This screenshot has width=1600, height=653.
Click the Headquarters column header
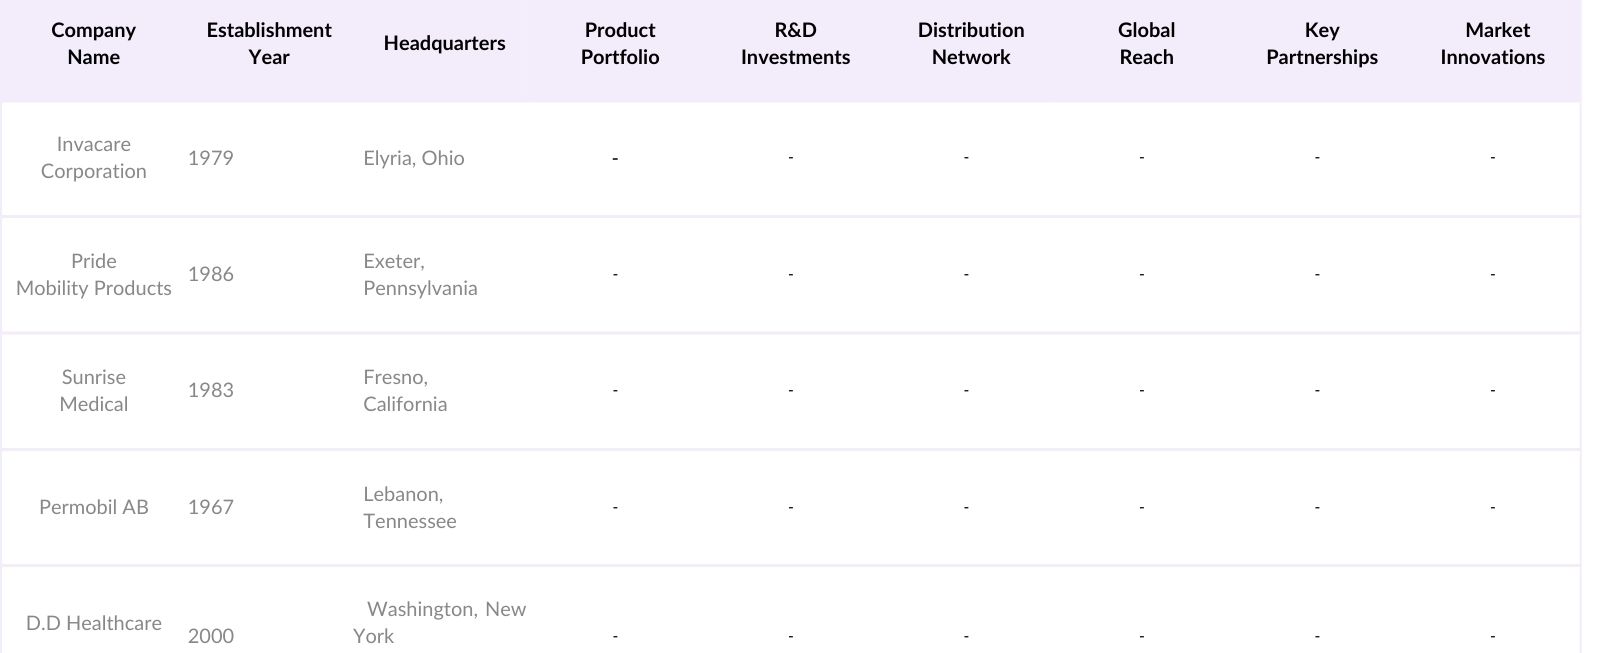click(444, 43)
